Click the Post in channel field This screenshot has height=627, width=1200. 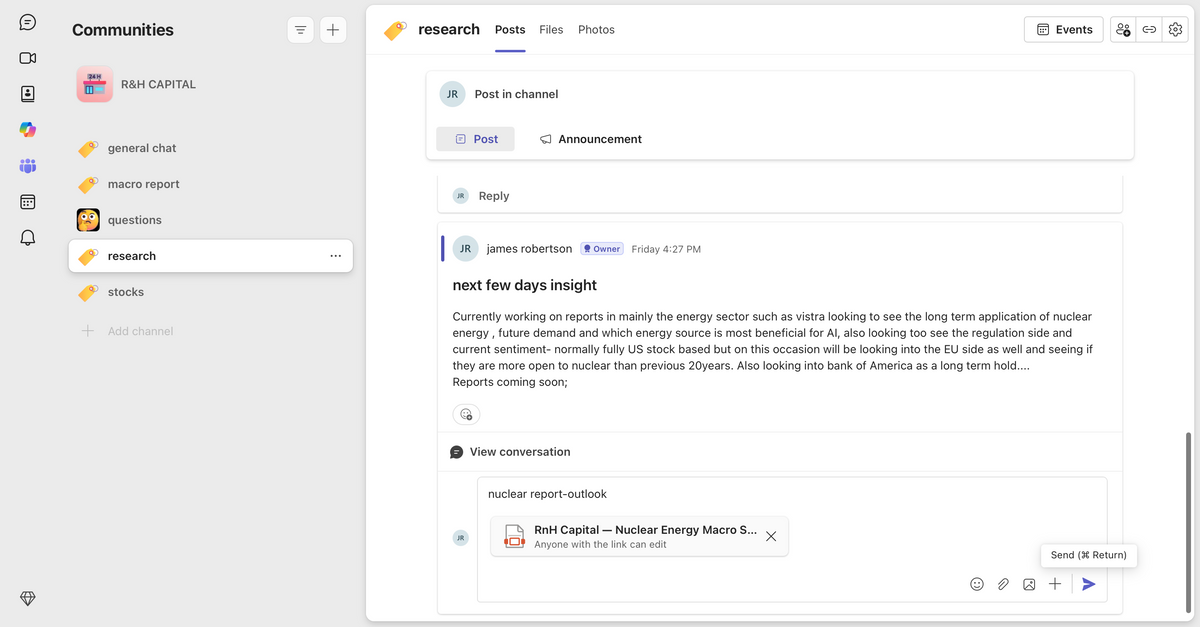point(780,94)
